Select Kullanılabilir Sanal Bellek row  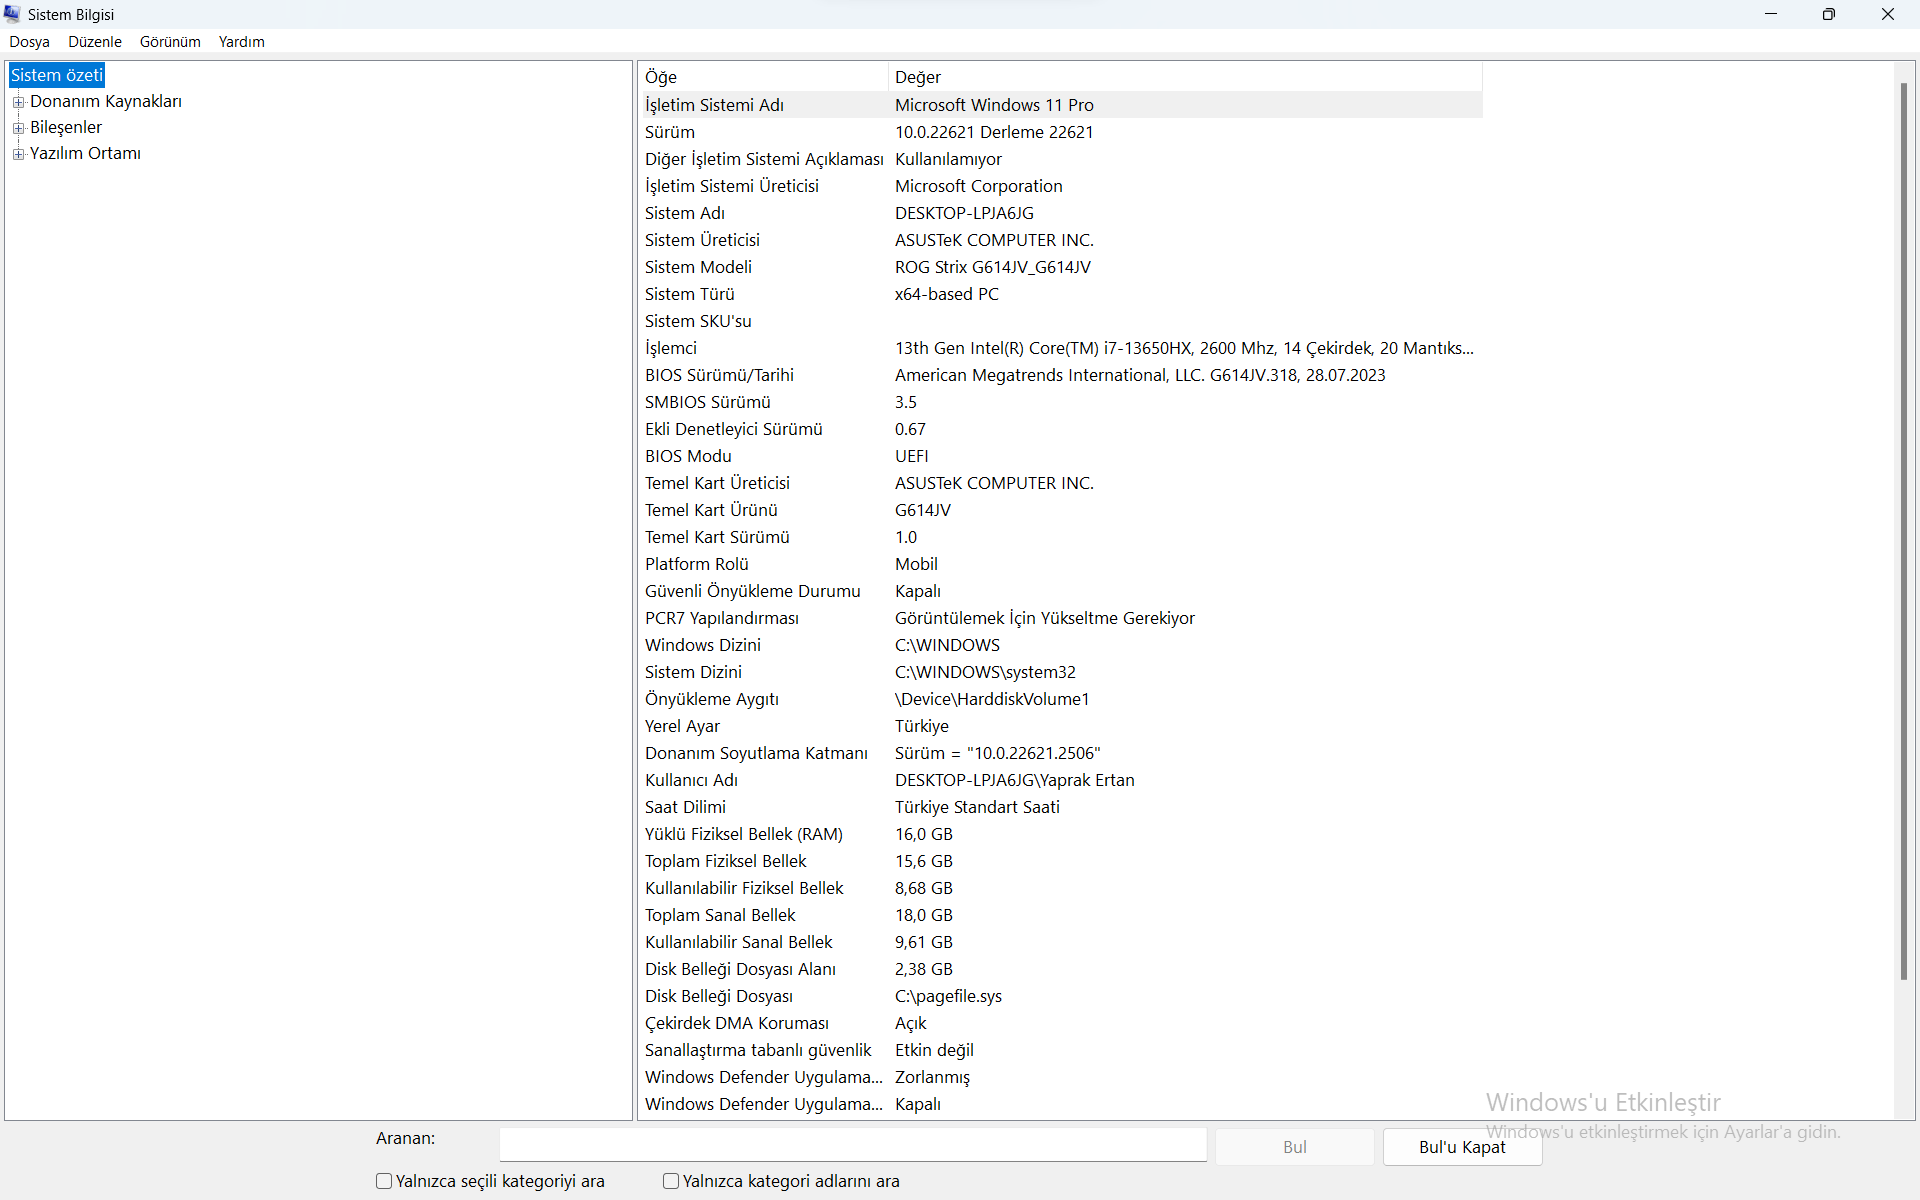[1061, 942]
